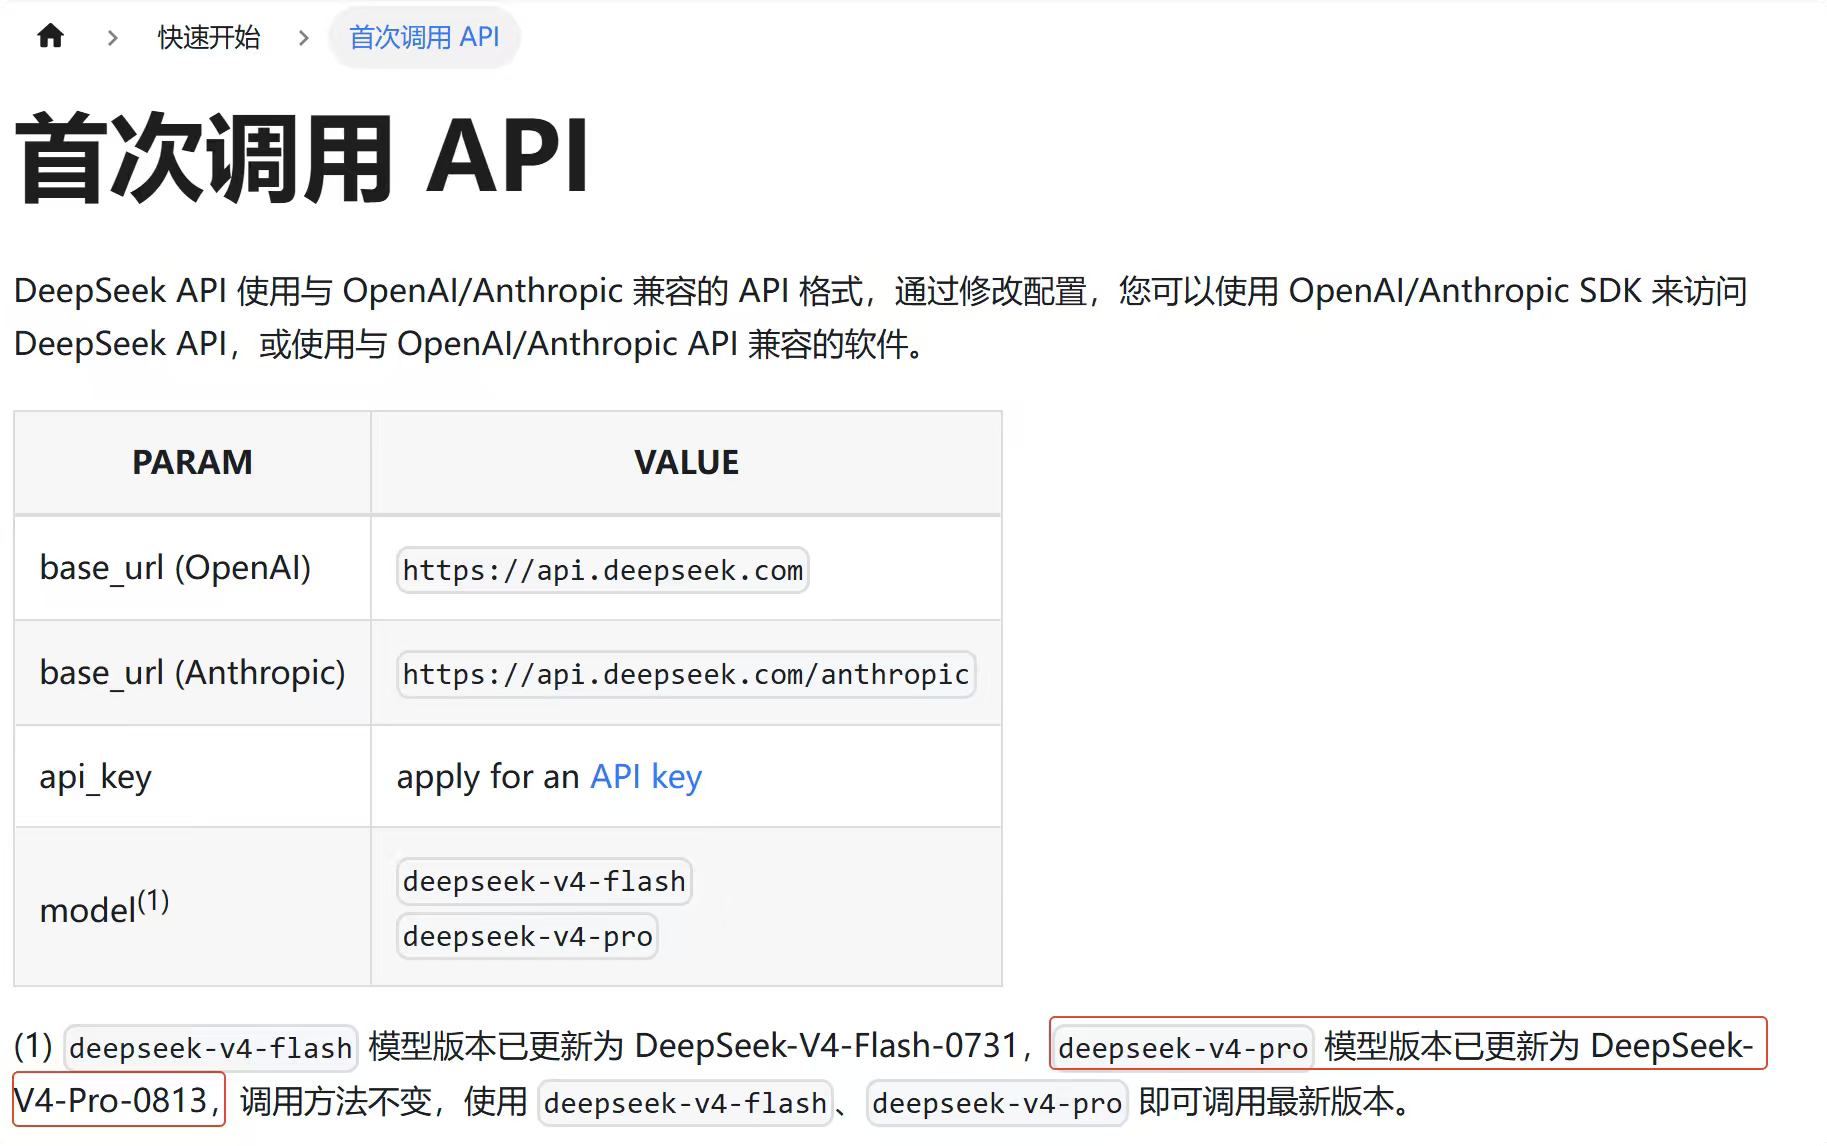Click deepseek-v4-flash in the model table row
Viewport: 1827px width, 1146px height.
coord(544,881)
